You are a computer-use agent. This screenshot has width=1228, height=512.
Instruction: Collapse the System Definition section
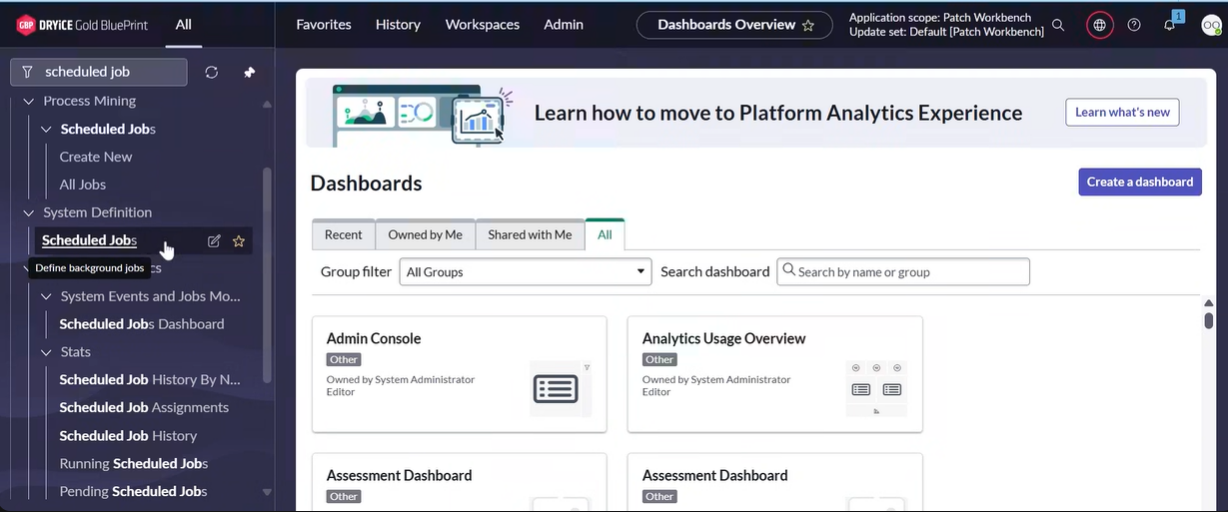29,213
